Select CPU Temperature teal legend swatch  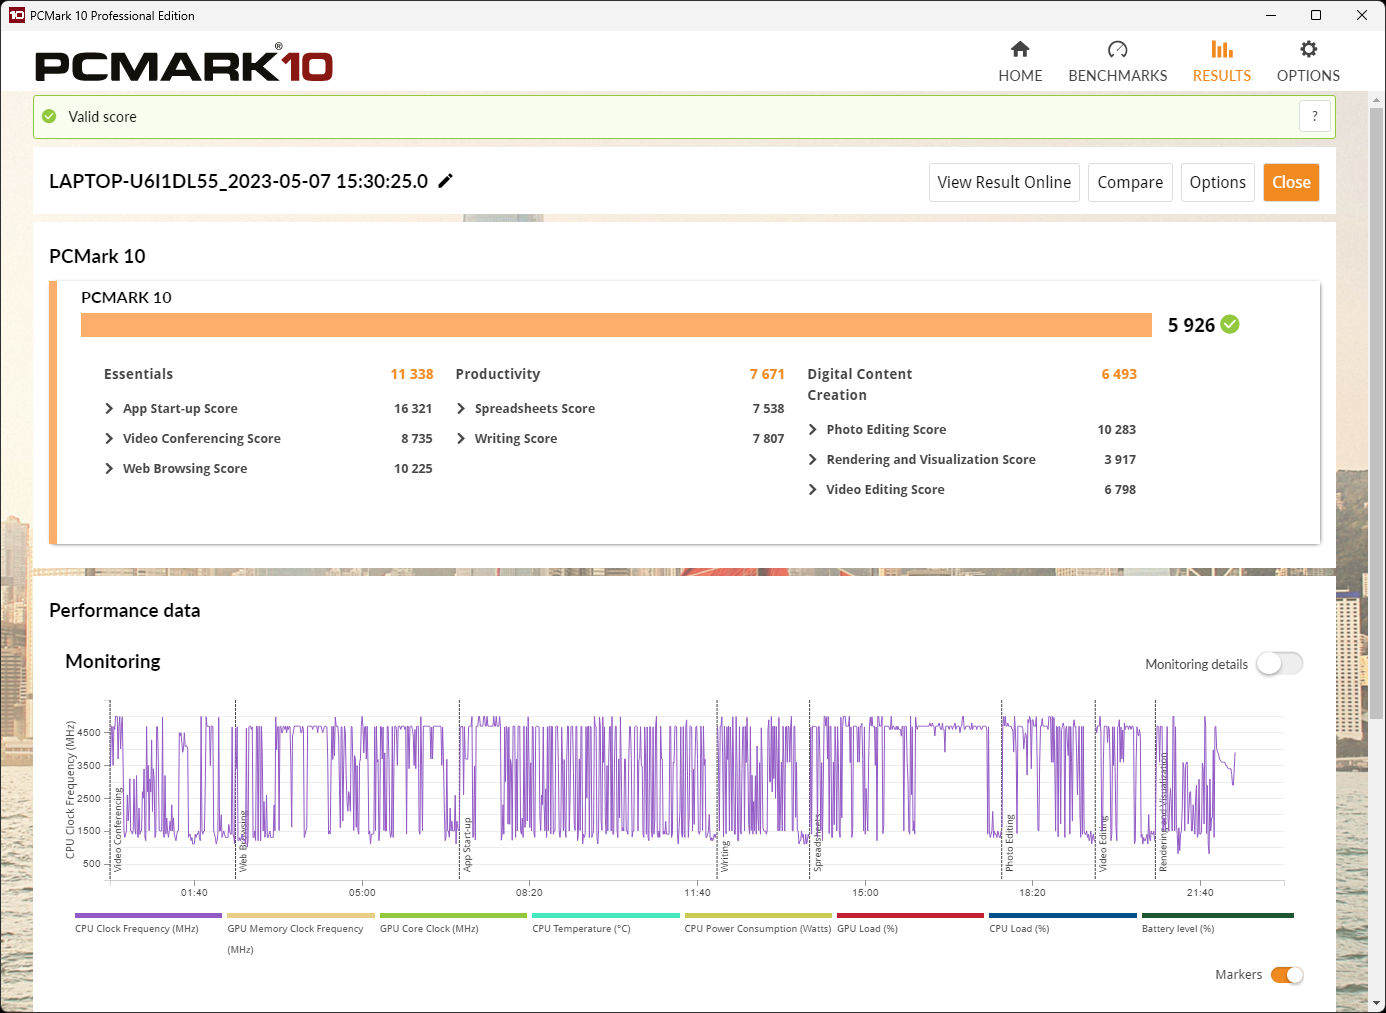pyautogui.click(x=606, y=915)
